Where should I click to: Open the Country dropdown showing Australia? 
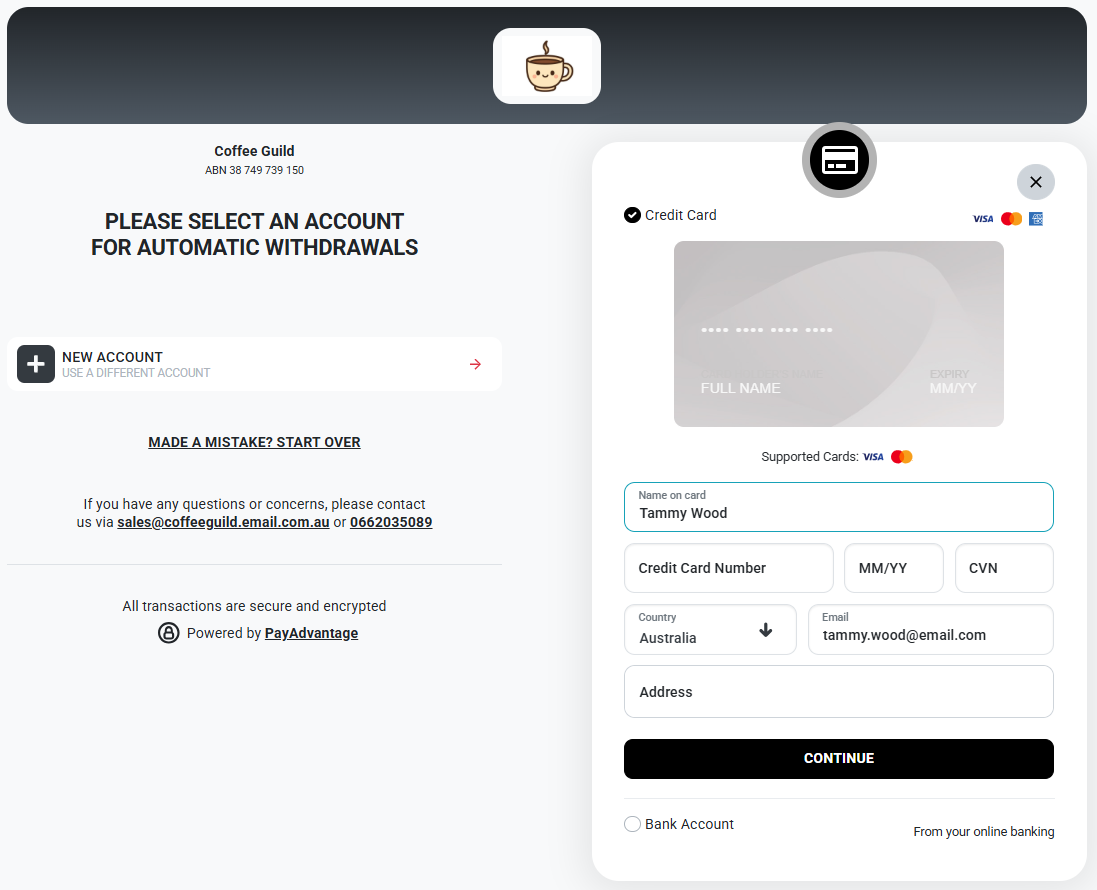(710, 630)
